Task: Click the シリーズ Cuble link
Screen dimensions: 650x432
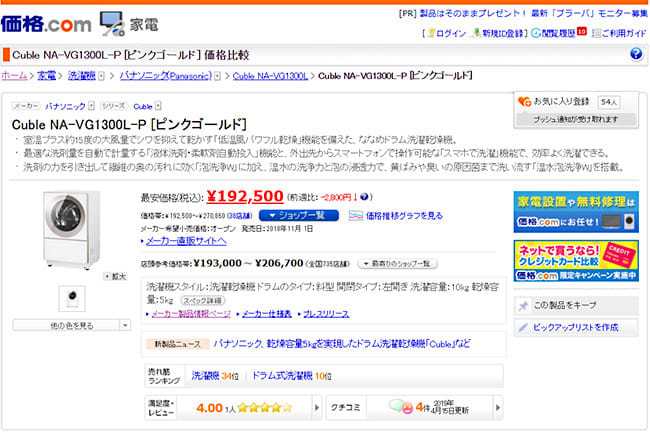Action: click(143, 107)
